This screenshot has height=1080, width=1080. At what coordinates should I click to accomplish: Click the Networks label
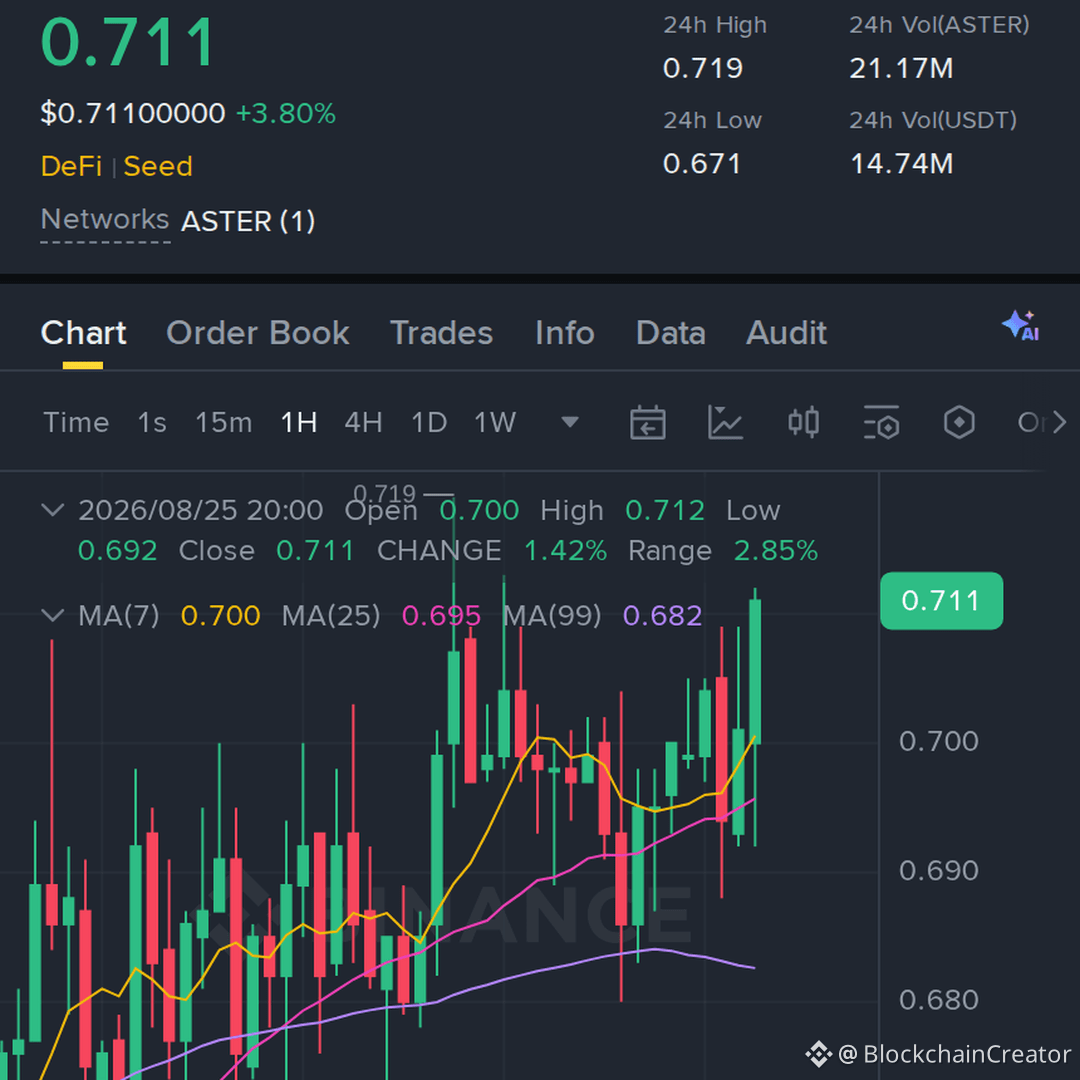tap(105, 220)
